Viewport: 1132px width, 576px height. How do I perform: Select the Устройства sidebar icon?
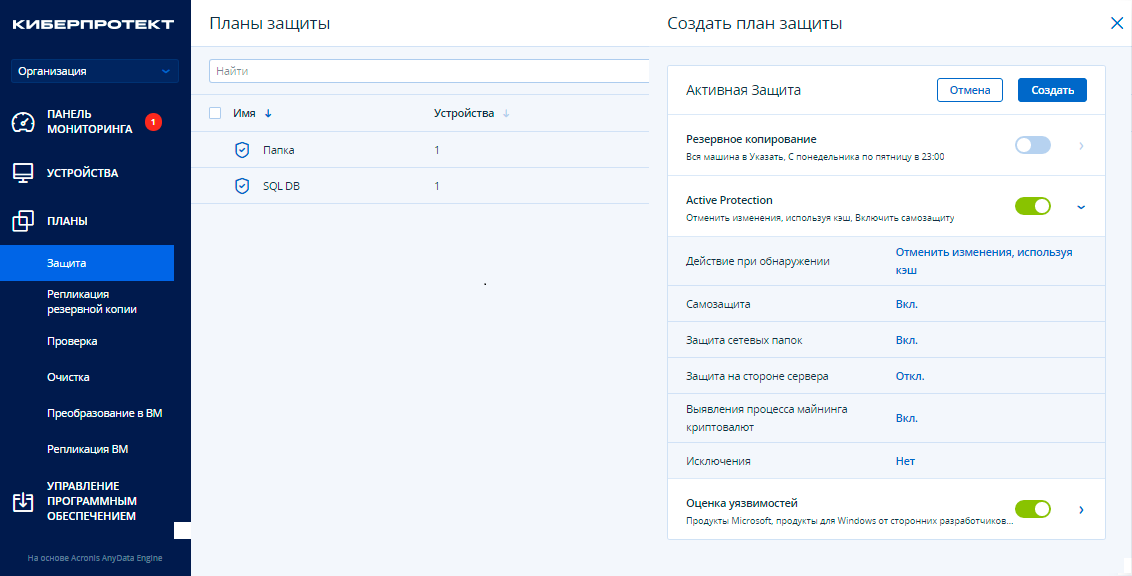tap(22, 172)
